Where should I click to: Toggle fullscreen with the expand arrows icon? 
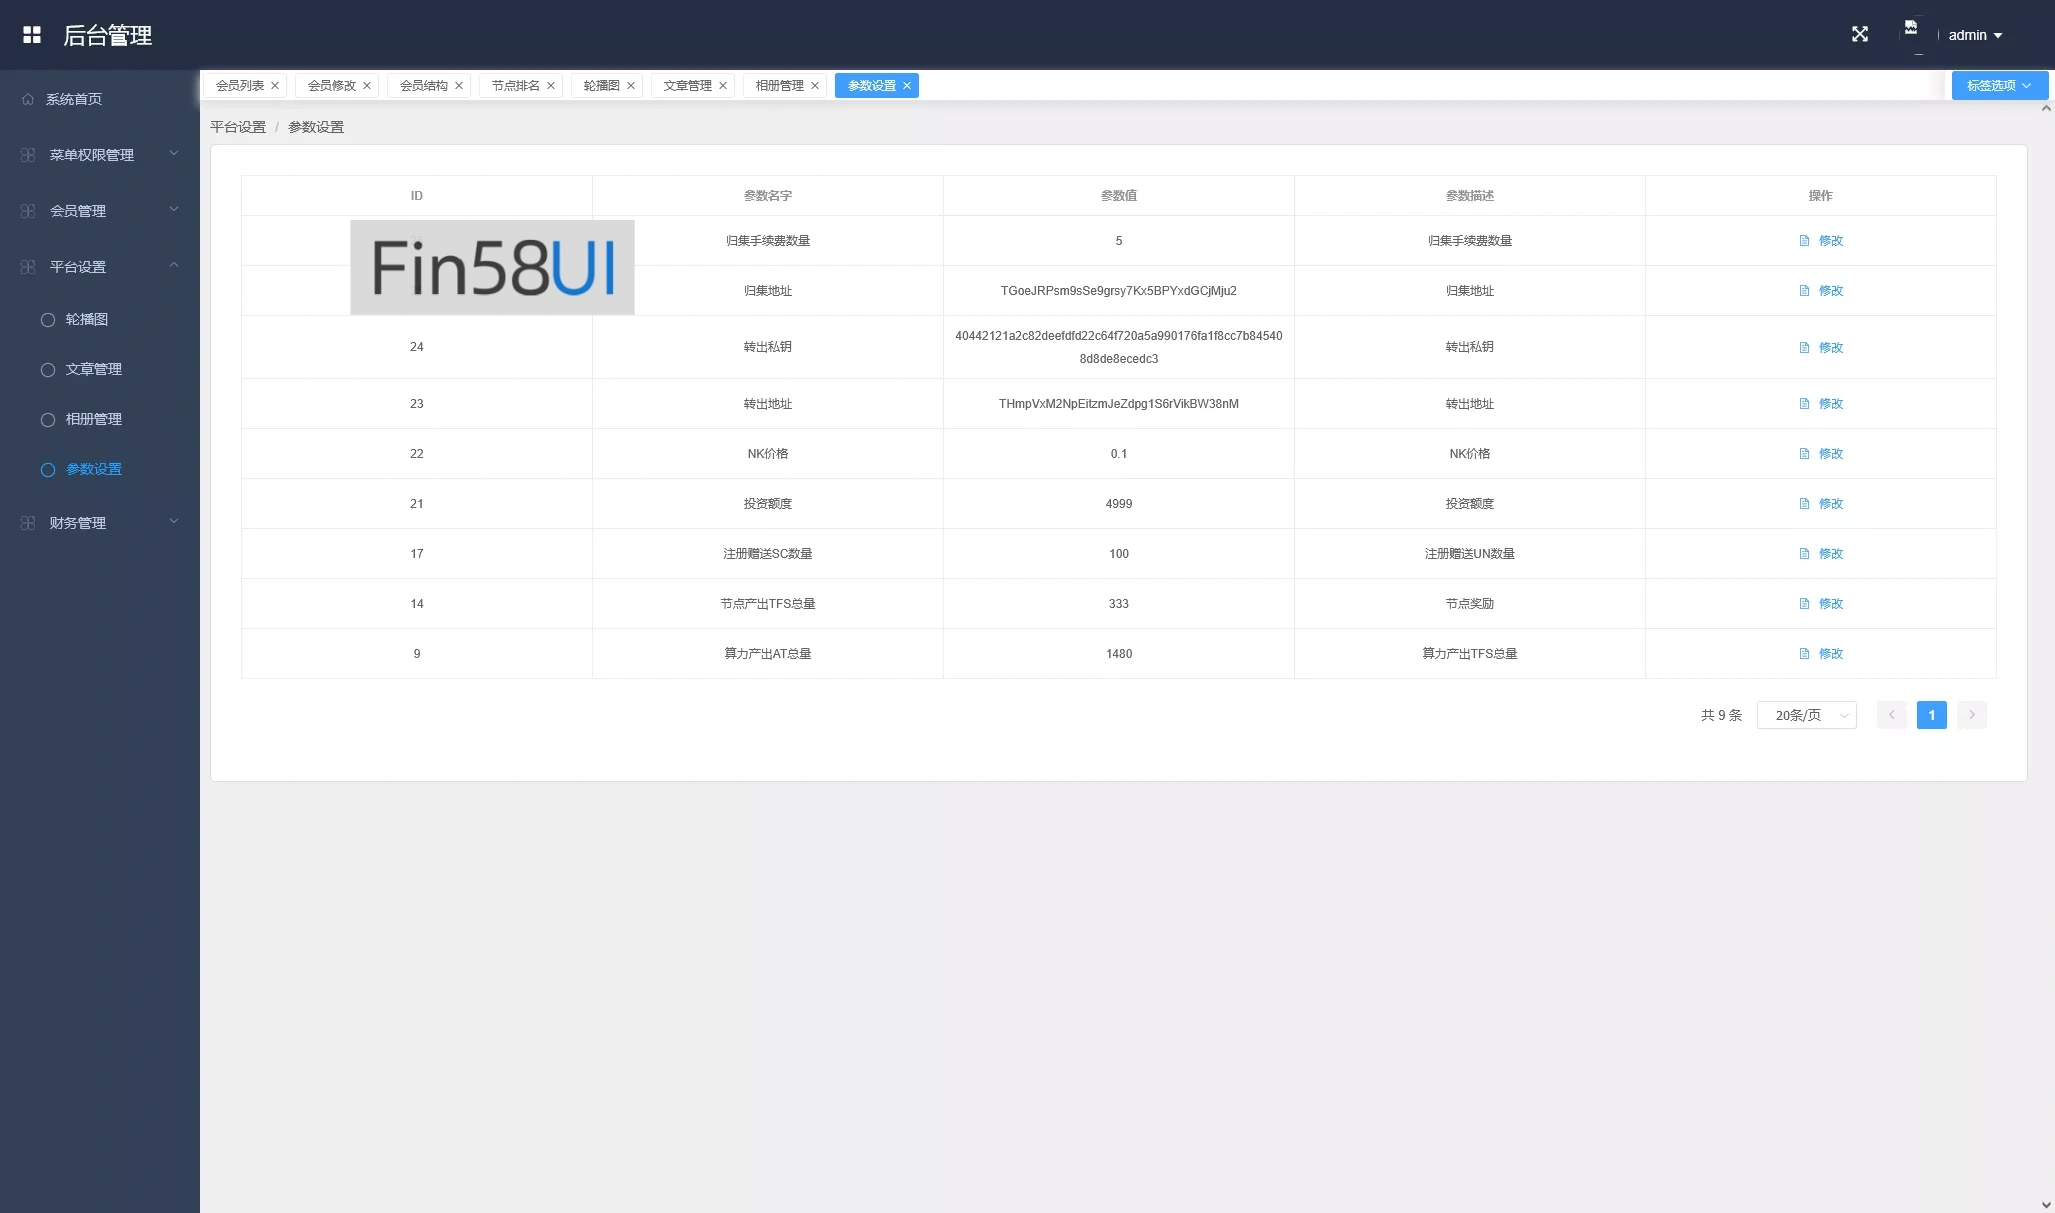point(1860,35)
